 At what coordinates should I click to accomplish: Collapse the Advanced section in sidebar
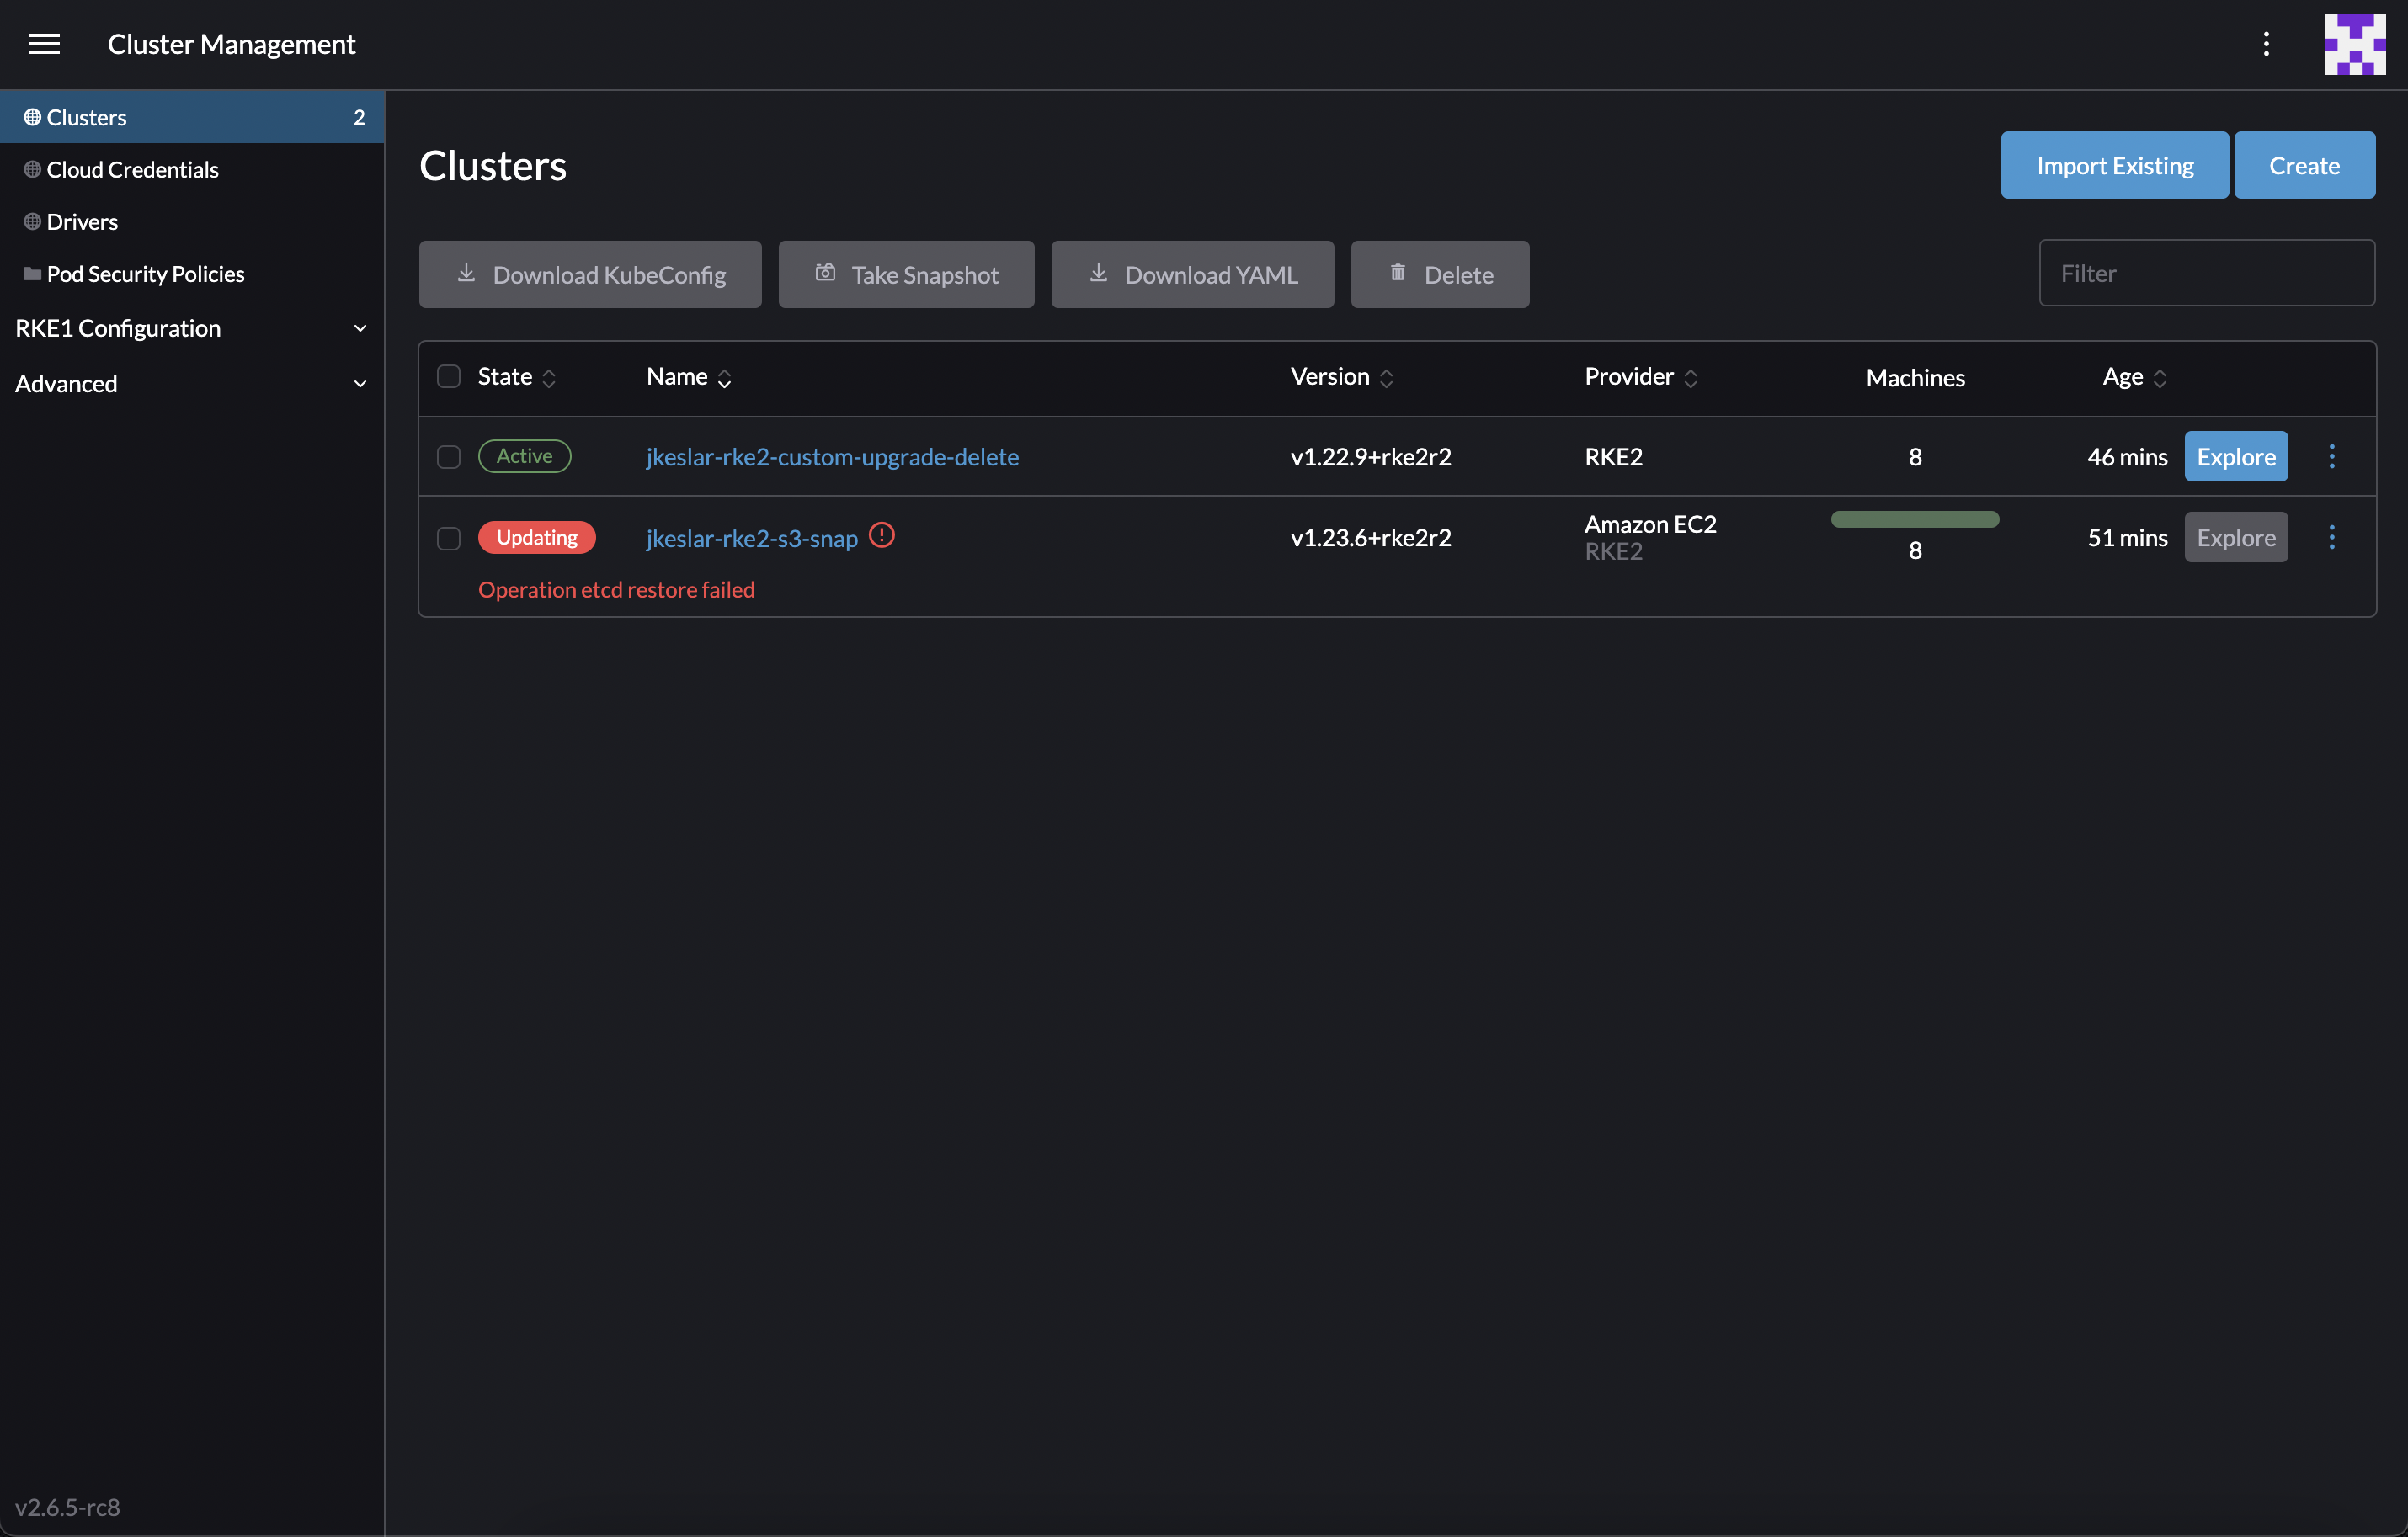pyautogui.click(x=192, y=383)
